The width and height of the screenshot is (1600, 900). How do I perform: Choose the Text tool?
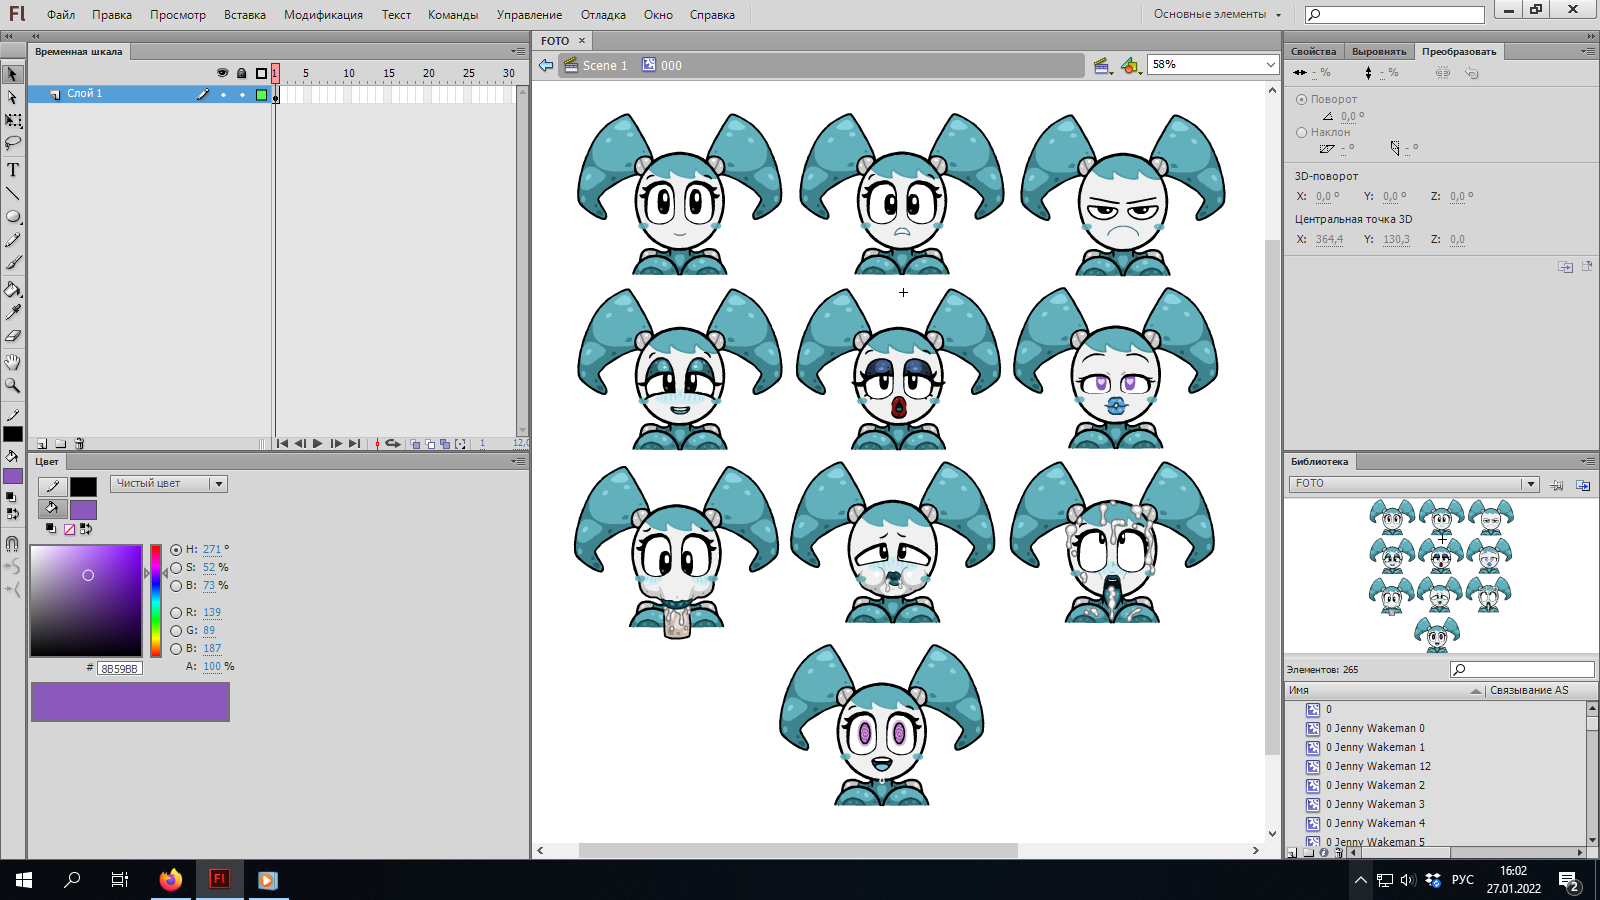(12, 170)
